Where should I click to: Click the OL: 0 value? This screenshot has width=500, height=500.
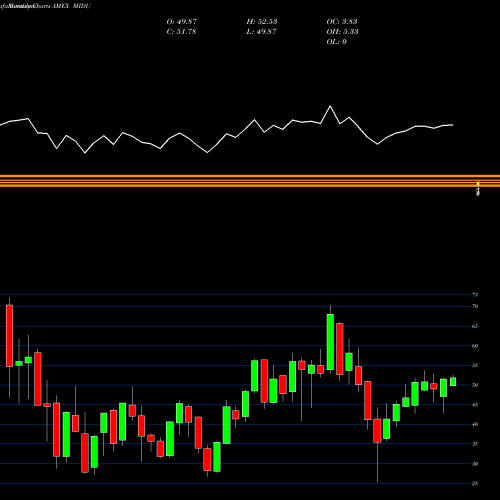(x=337, y=42)
